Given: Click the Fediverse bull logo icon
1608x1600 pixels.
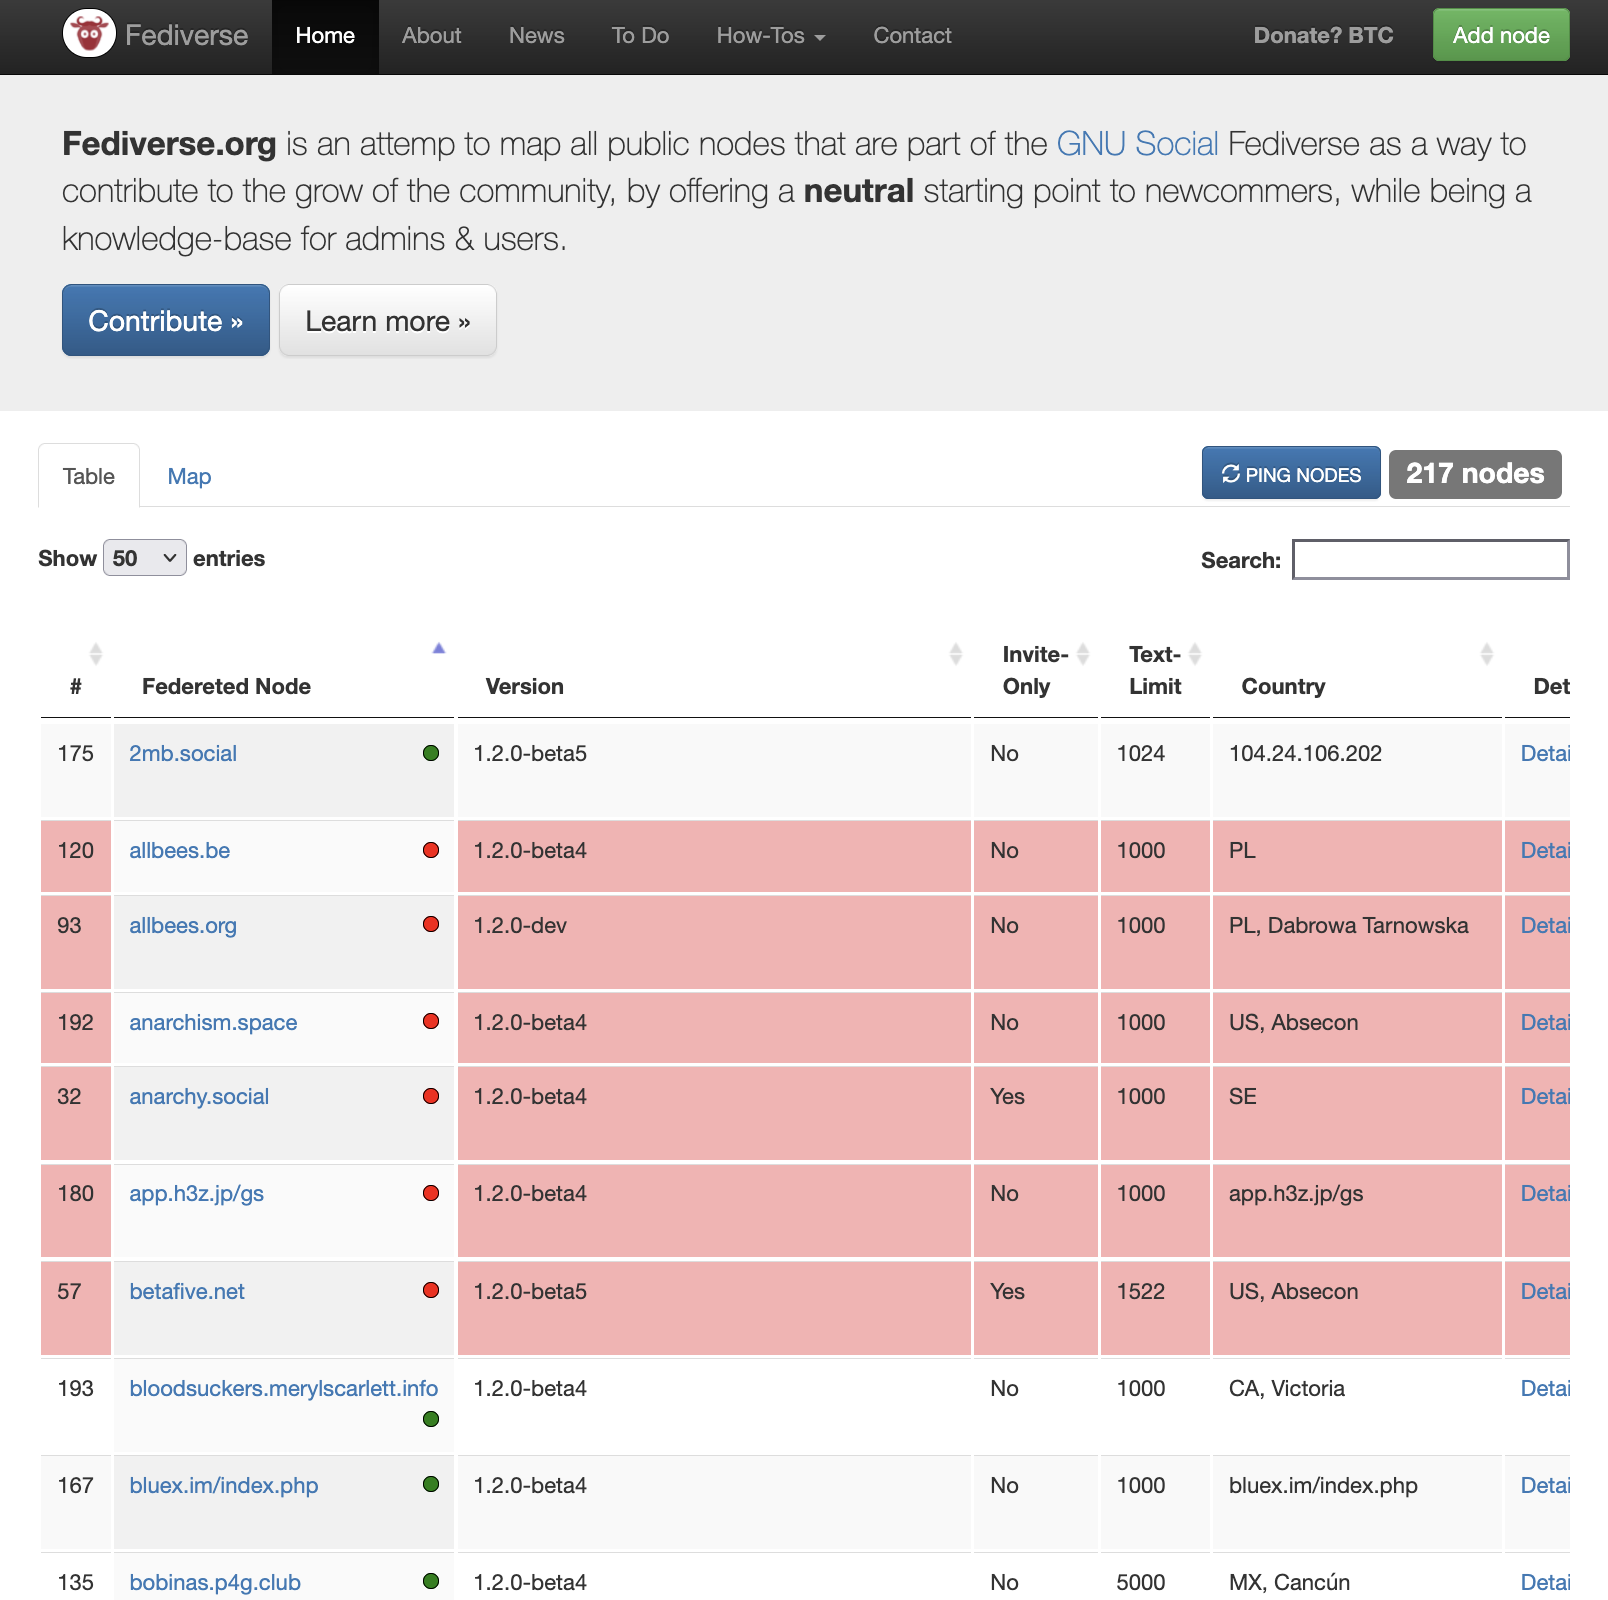Looking at the screenshot, I should pyautogui.click(x=89, y=35).
